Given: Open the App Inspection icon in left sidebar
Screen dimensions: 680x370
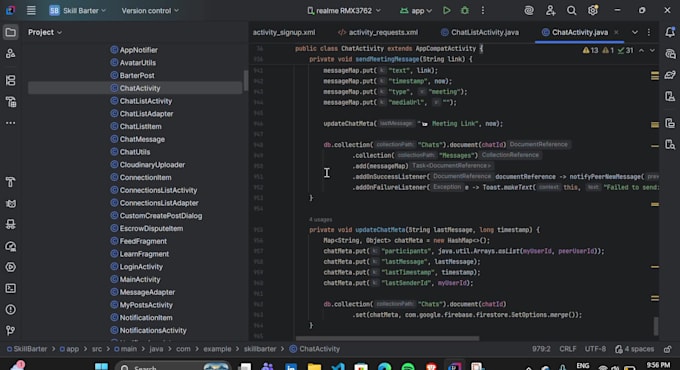Looking at the screenshot, I should [x=10, y=224].
